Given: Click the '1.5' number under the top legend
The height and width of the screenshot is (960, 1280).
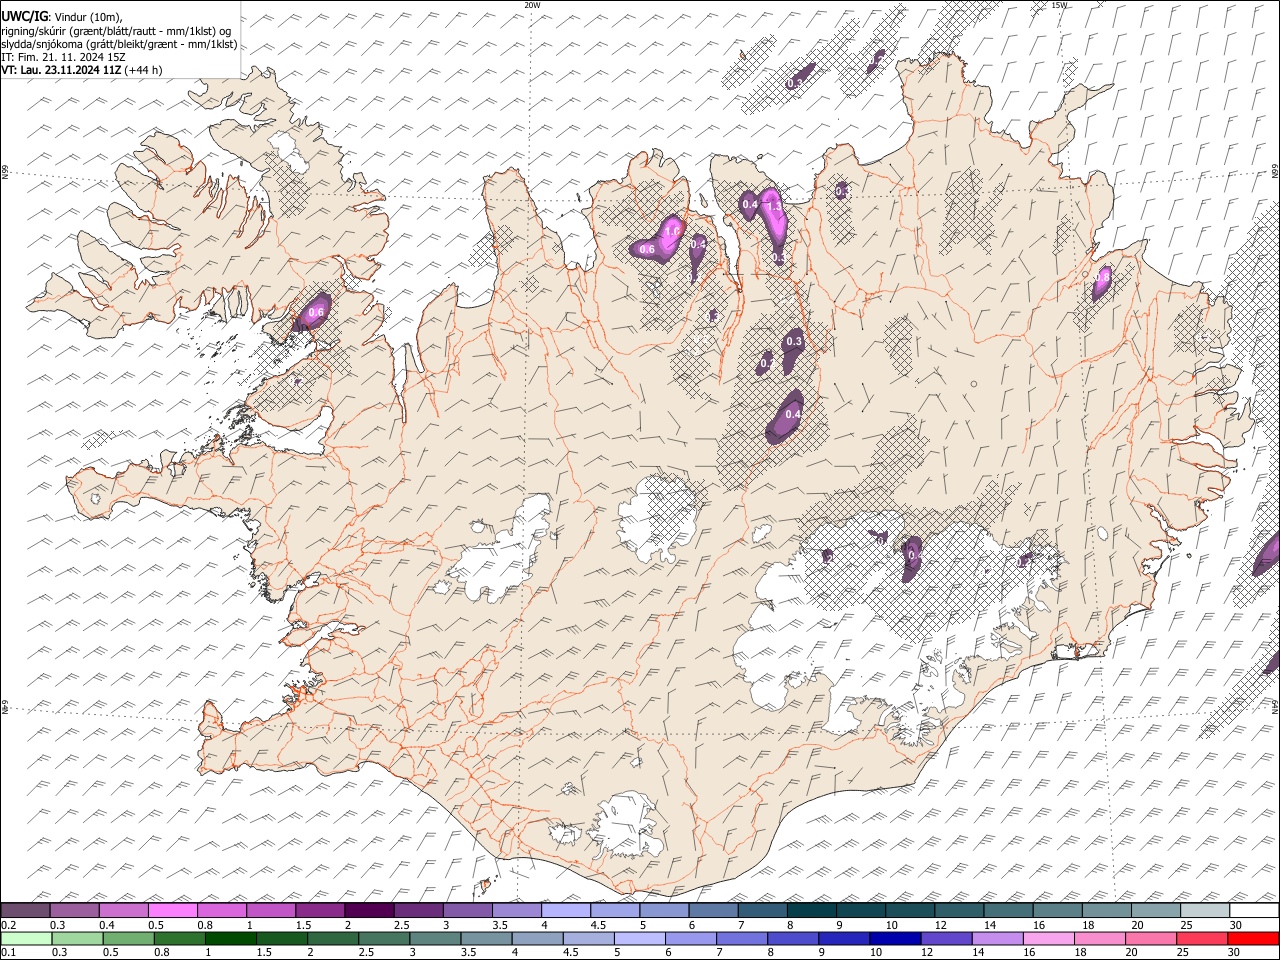Looking at the screenshot, I should click(303, 925).
